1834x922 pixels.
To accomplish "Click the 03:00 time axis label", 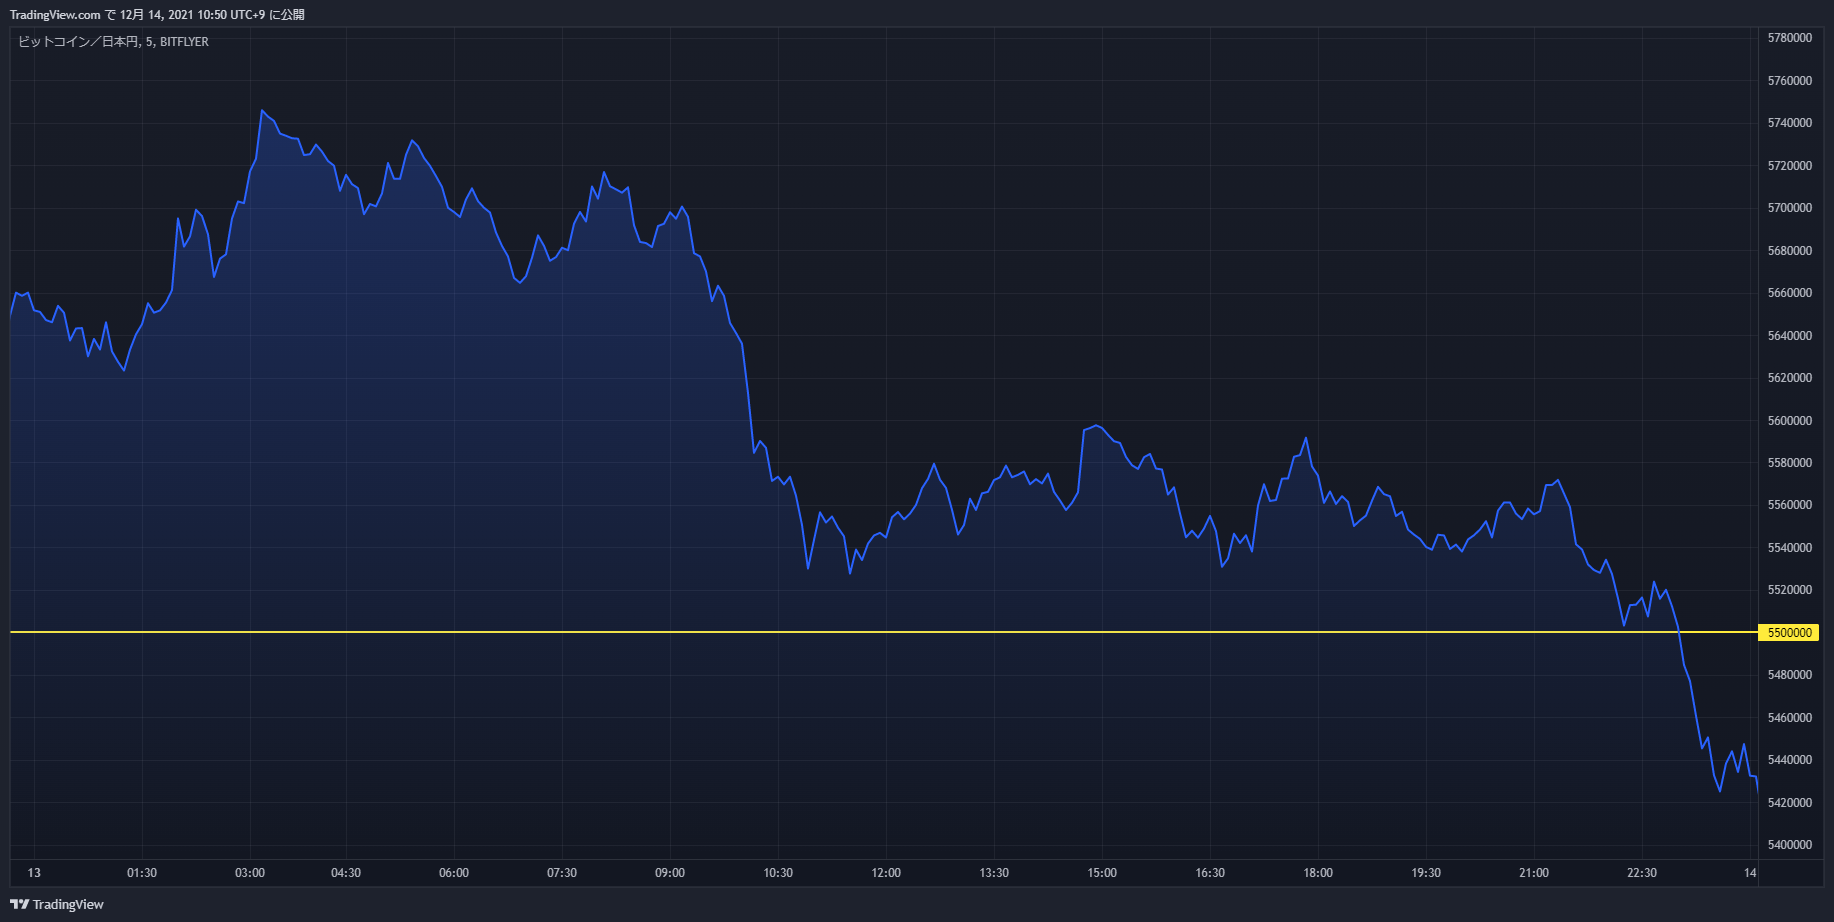I will pos(250,873).
